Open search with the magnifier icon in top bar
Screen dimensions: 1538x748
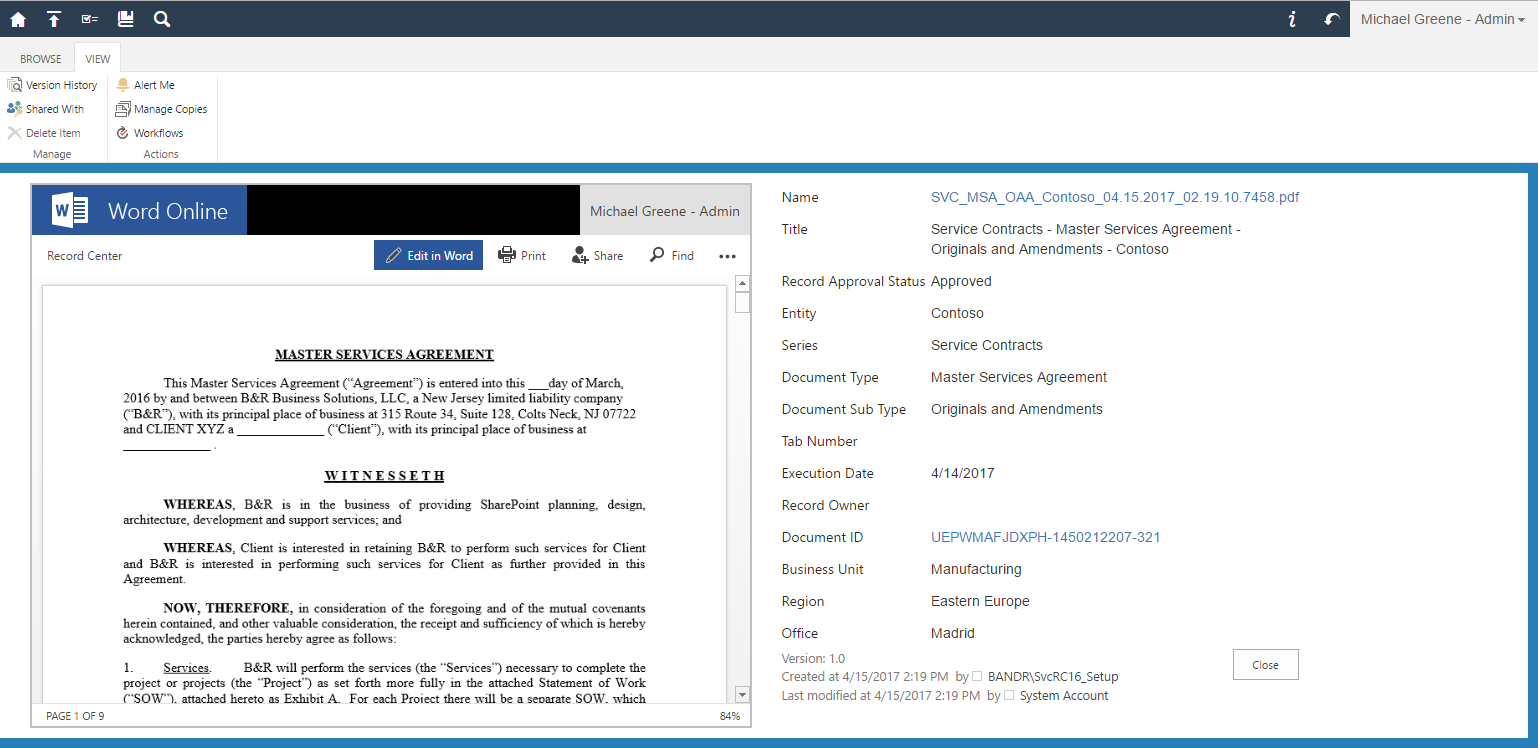click(x=161, y=19)
